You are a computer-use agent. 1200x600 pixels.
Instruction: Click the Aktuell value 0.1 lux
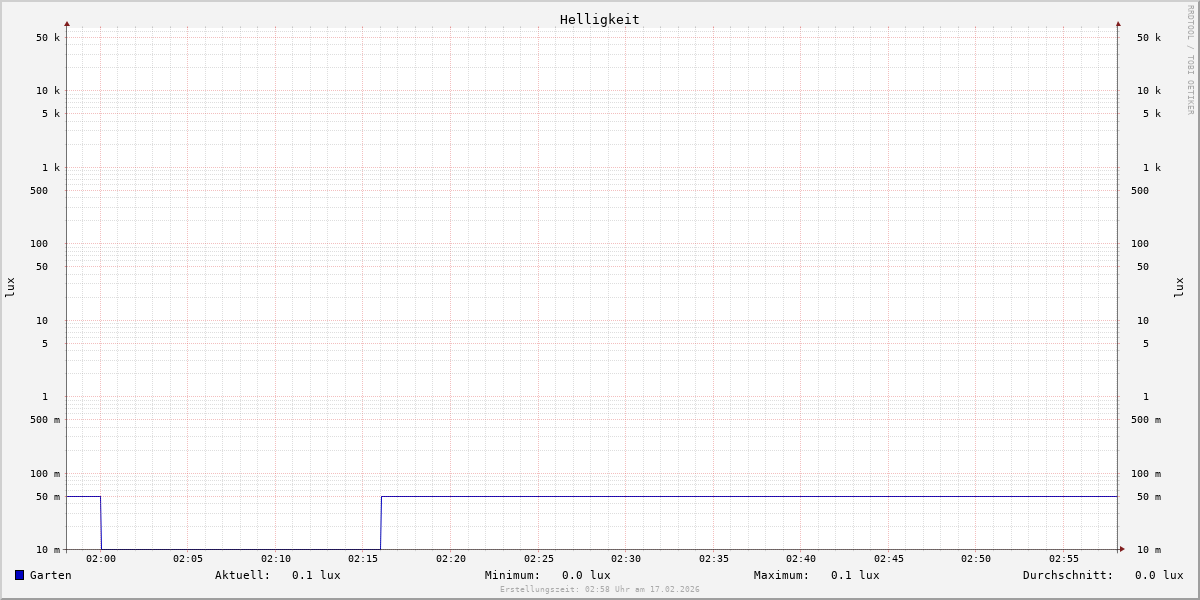(x=316, y=575)
